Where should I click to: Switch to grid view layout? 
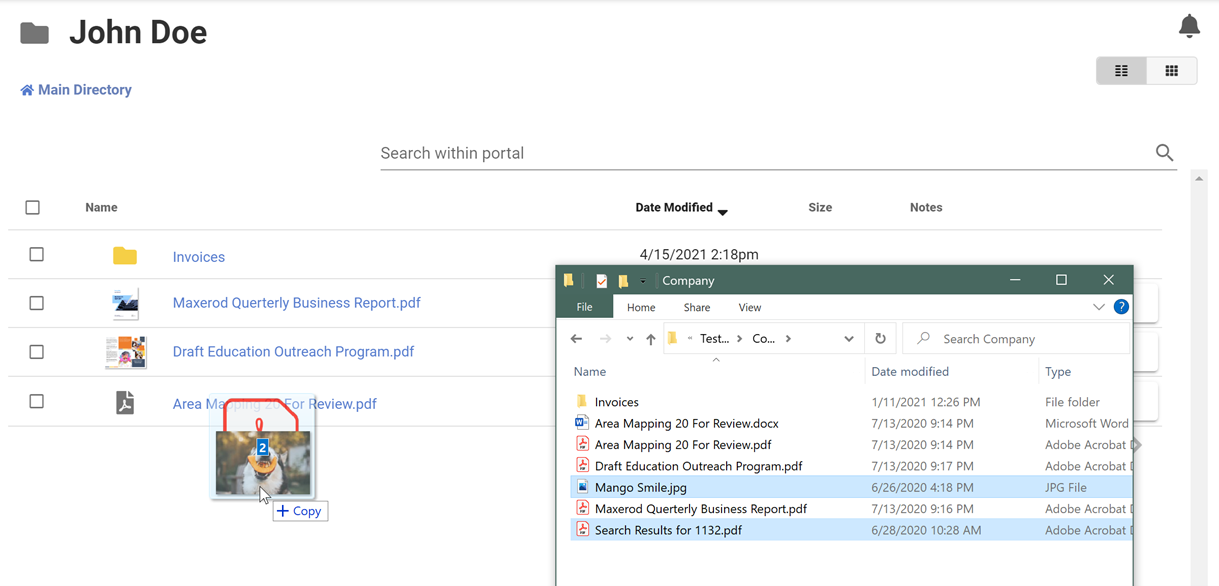click(1172, 71)
